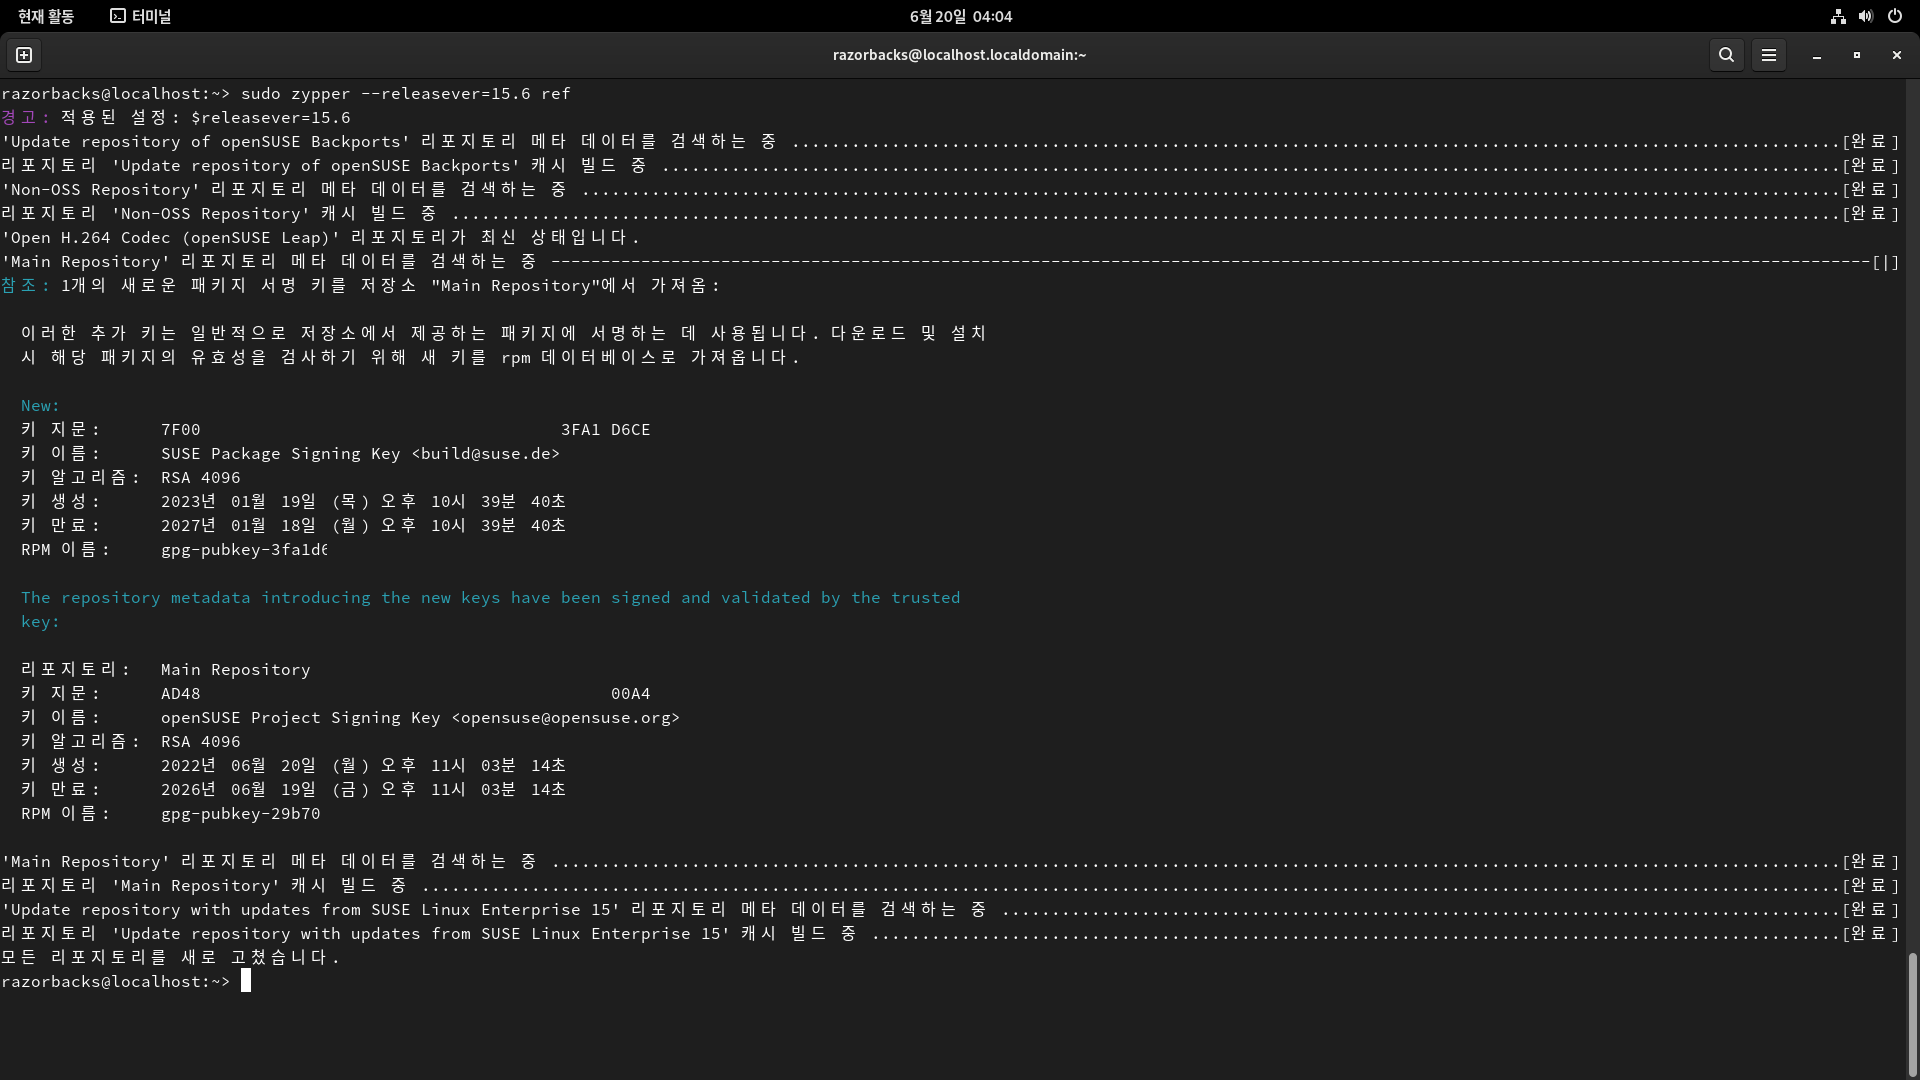Click the razorbacks@localhost.localdomain window title
This screenshot has height=1080, width=1920.
click(x=959, y=55)
